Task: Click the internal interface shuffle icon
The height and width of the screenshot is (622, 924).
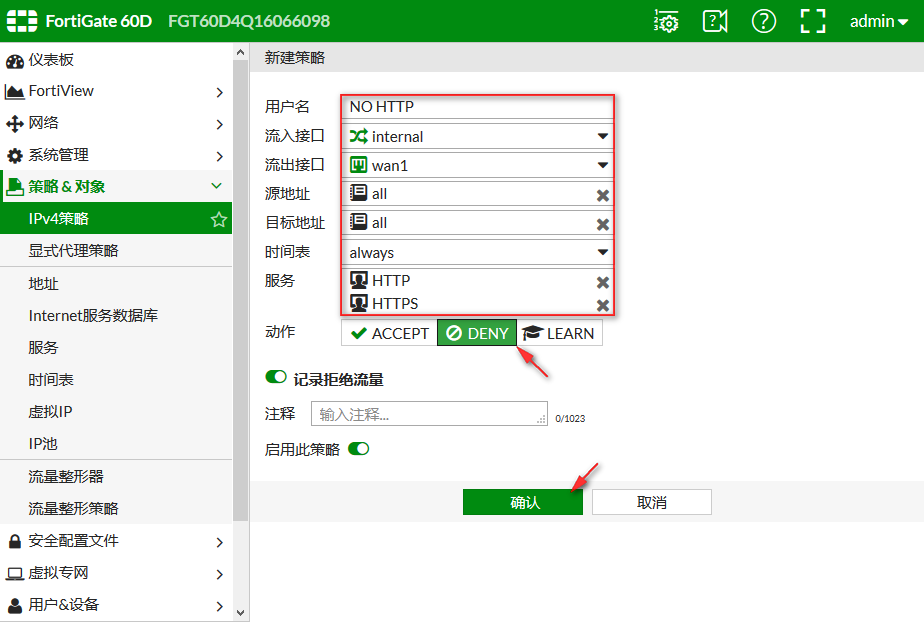Action: click(x=358, y=136)
